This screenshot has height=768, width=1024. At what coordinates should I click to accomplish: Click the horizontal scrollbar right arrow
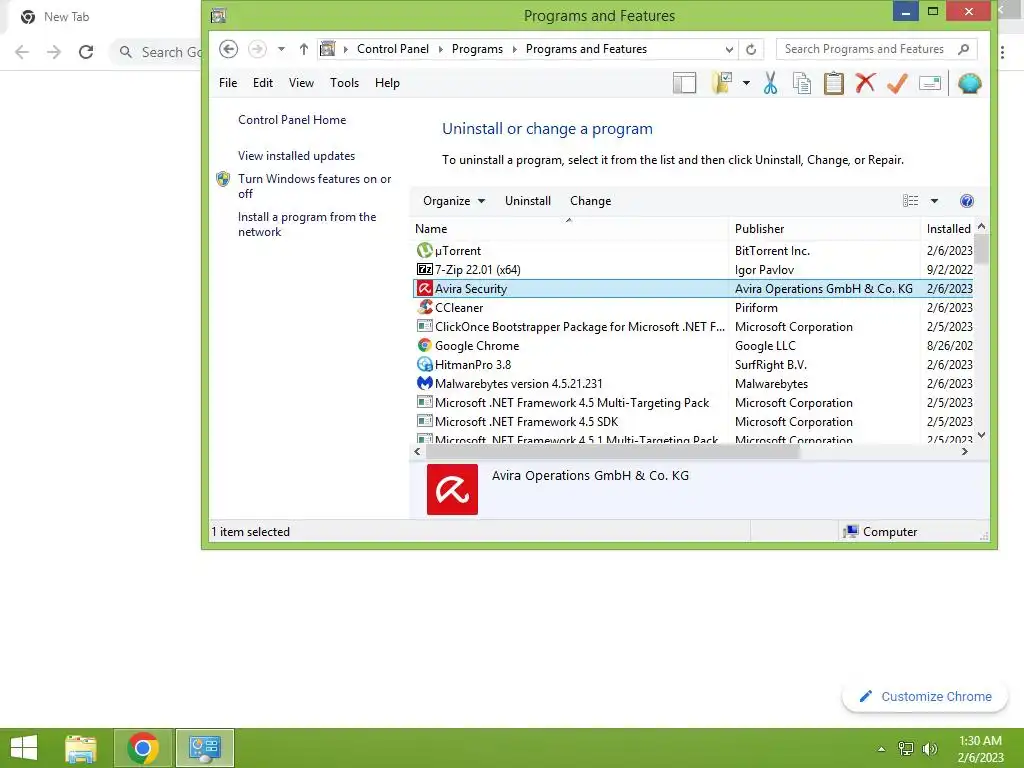pyautogui.click(x=965, y=451)
